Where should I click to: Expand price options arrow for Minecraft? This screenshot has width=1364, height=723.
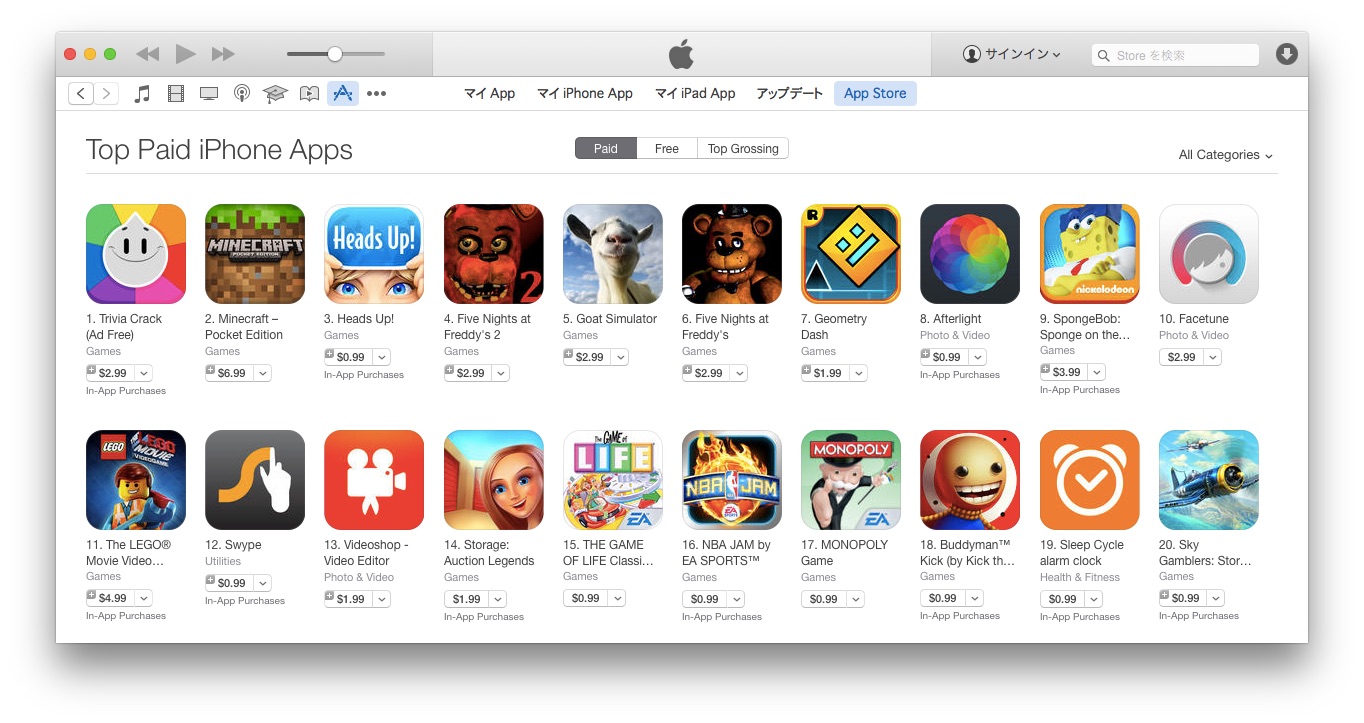tap(262, 373)
